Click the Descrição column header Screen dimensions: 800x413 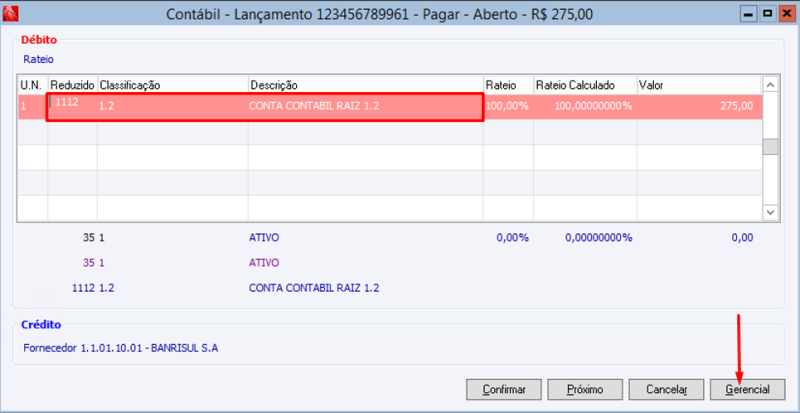coord(366,85)
